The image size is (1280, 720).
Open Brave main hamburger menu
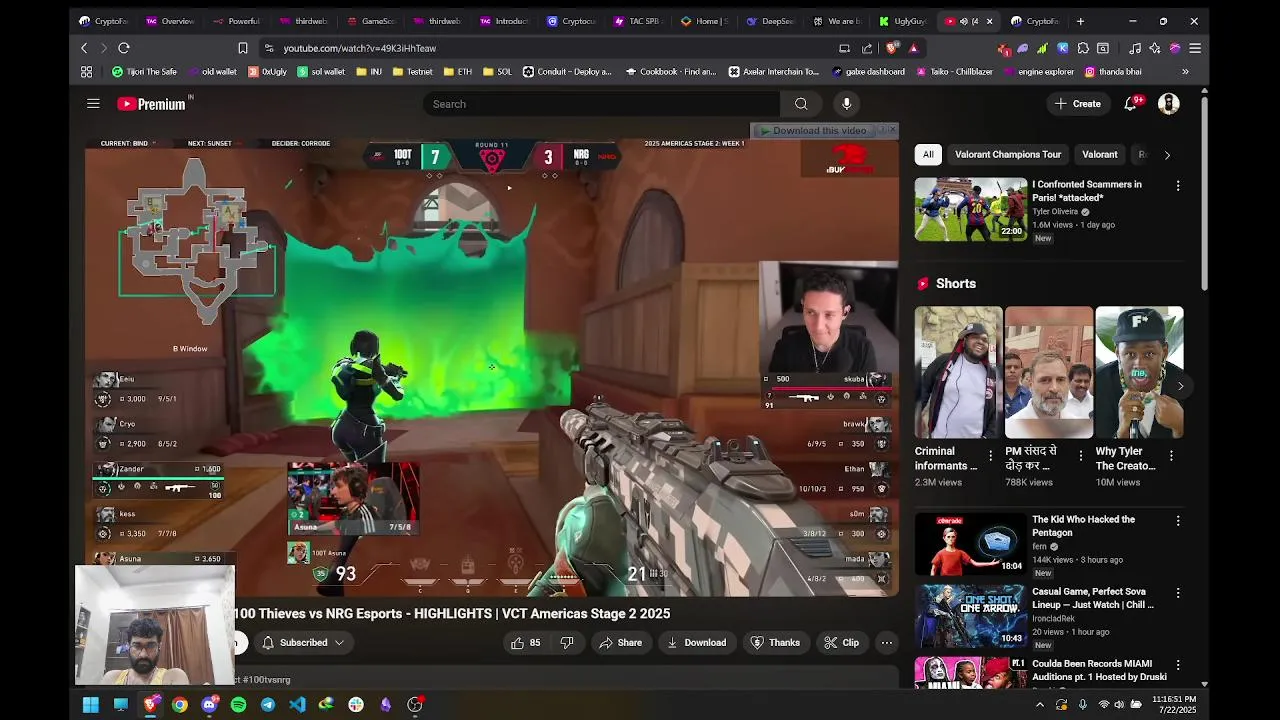[1195, 48]
